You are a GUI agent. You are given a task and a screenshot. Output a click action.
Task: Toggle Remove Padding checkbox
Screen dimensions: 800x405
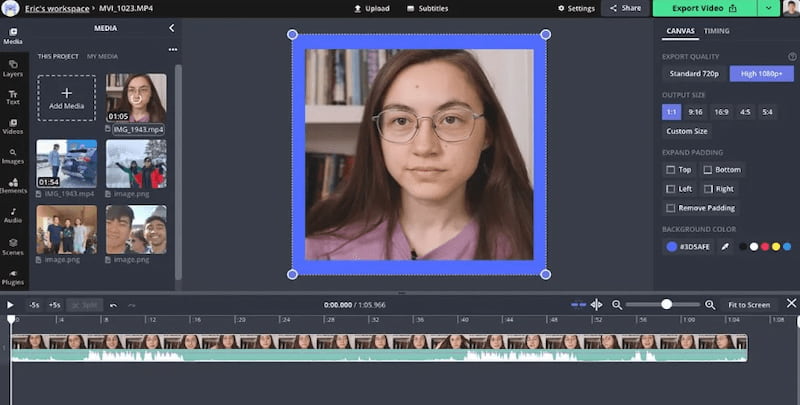[x=671, y=208]
